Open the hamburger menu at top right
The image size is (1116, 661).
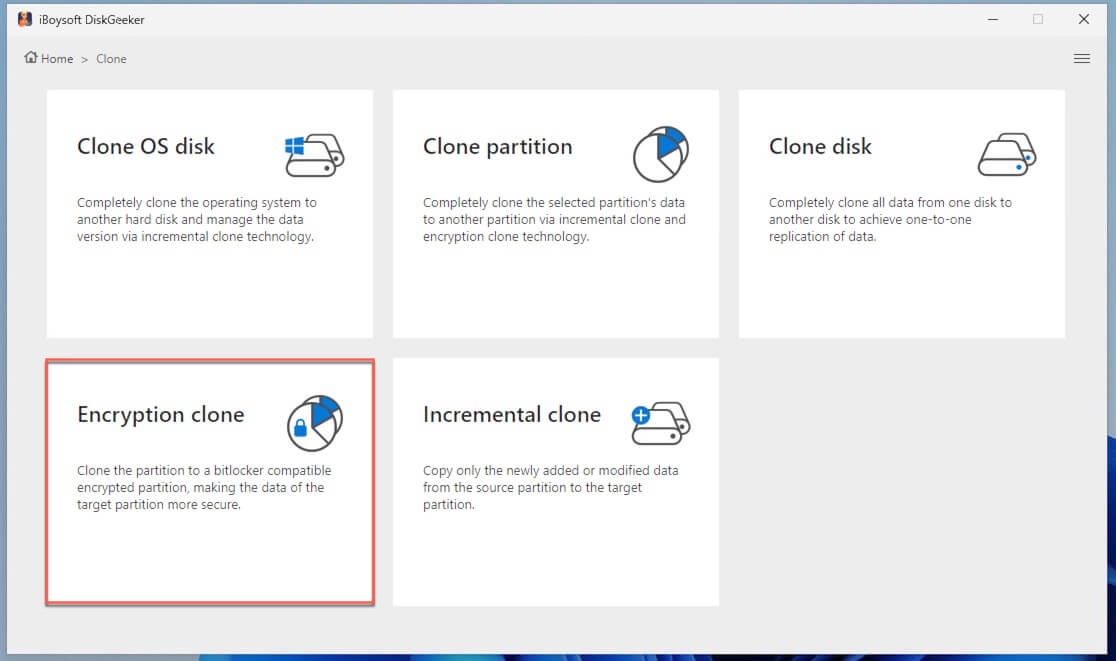click(1082, 58)
